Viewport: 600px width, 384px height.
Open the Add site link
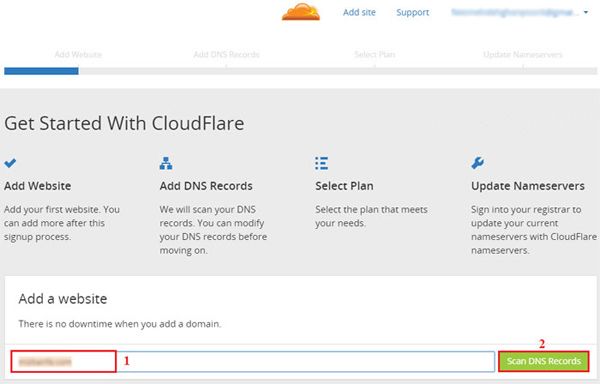point(359,12)
